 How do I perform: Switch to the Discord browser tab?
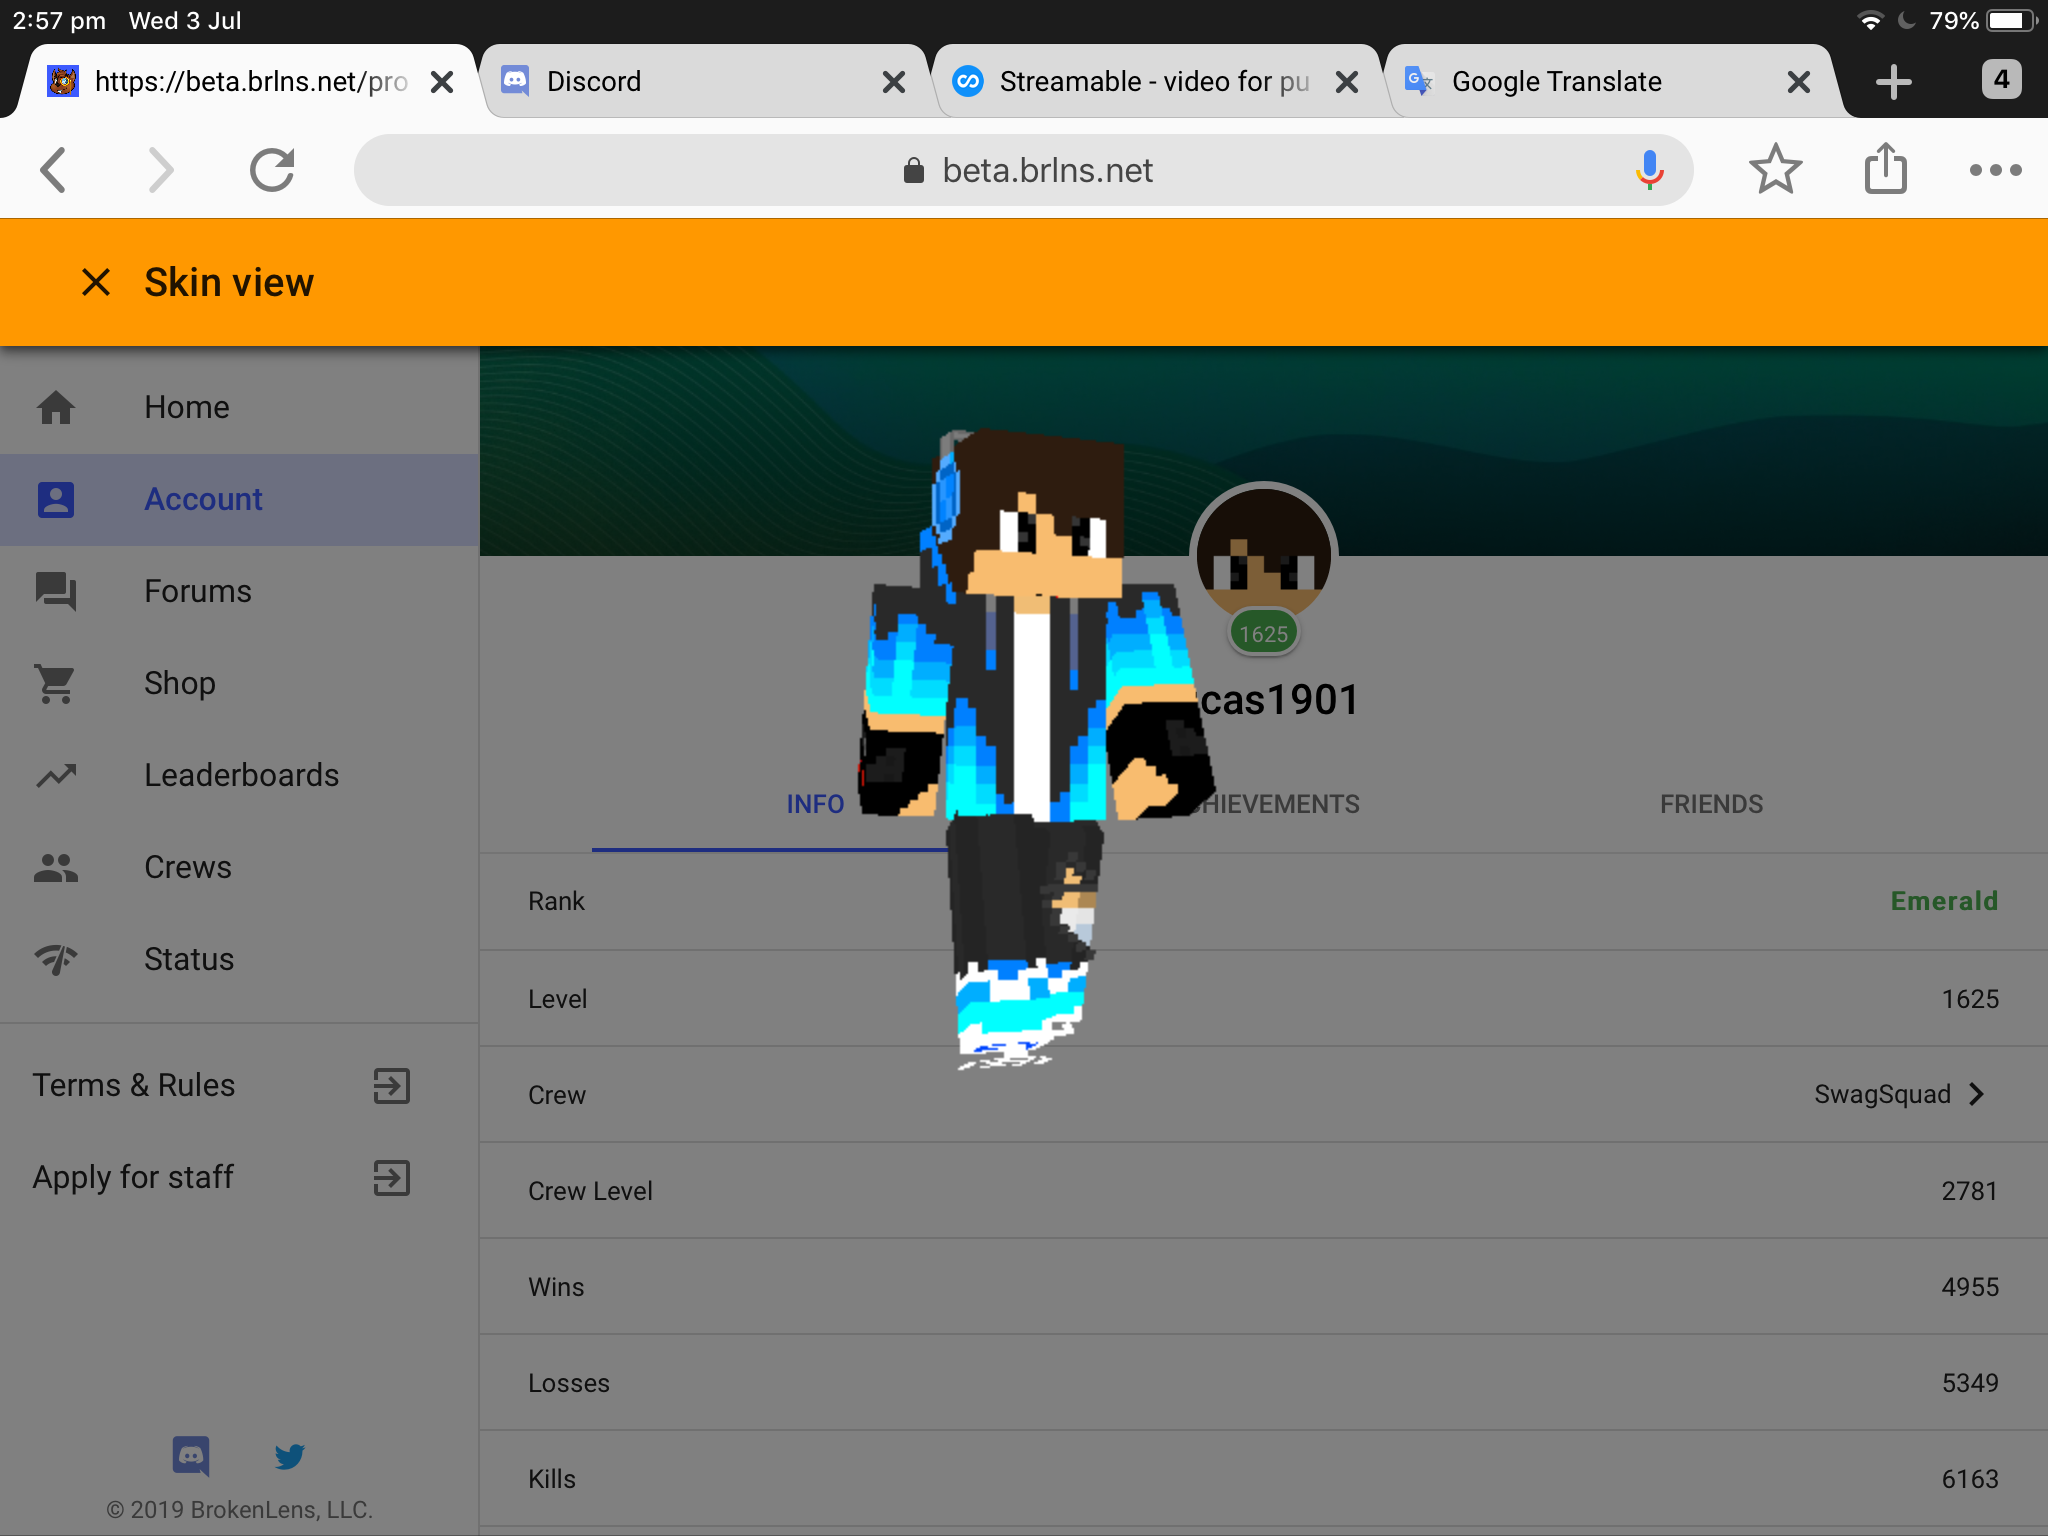[x=702, y=82]
